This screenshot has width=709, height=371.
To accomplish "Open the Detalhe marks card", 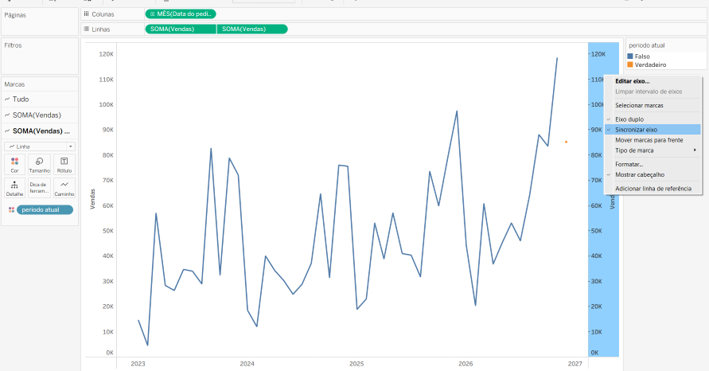I will [14, 188].
